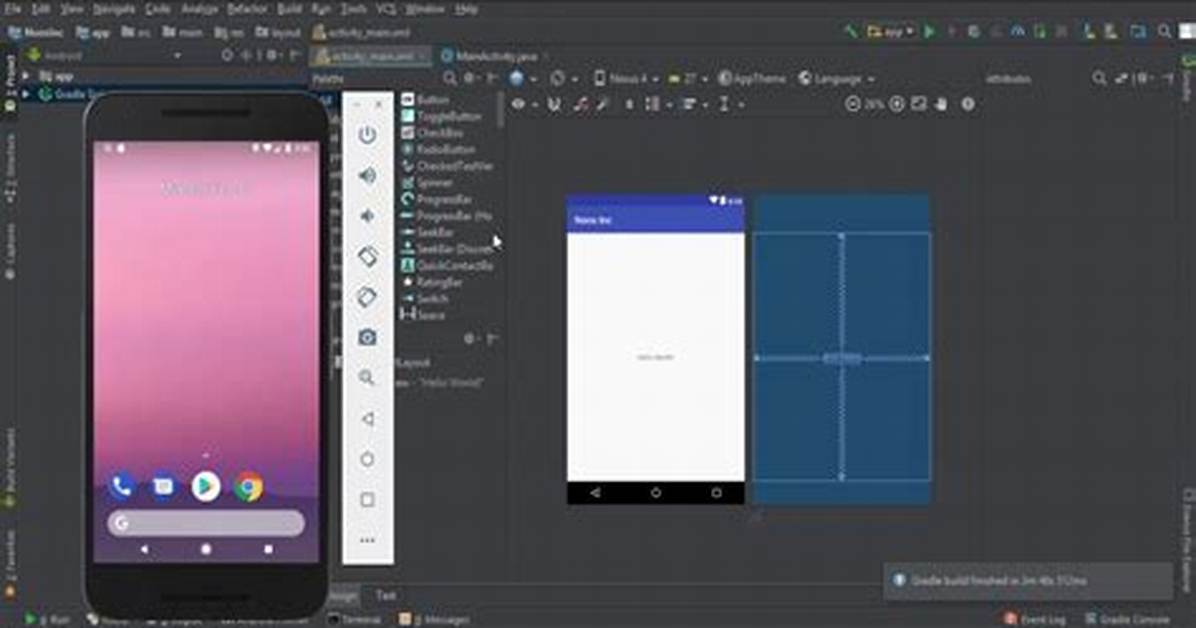Rotate emulator left using sidebar icon
Screen dimensions: 1196x628
tap(368, 256)
